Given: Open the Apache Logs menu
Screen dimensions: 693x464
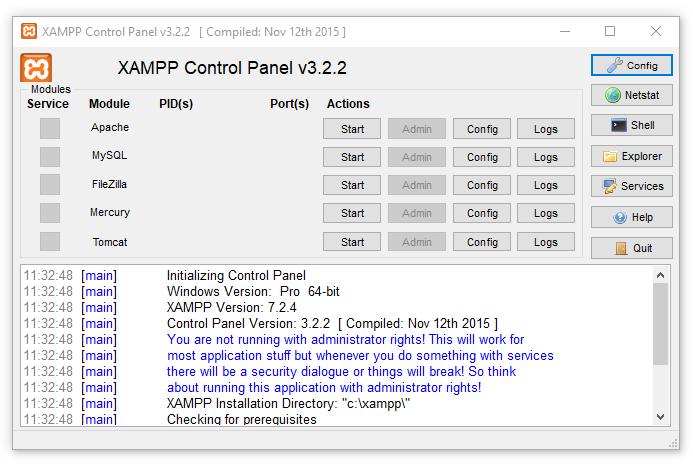Looking at the screenshot, I should pyautogui.click(x=546, y=129).
